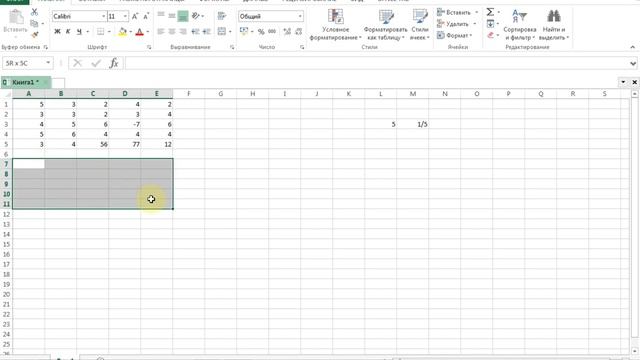Click the Copy icon in clipboard group
This screenshot has width=640, height=360.
34,24
